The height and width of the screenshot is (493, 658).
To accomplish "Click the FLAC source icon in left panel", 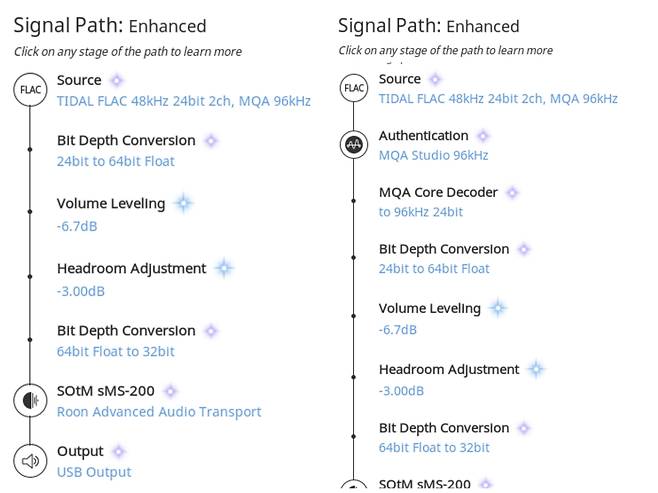I will point(30,91).
